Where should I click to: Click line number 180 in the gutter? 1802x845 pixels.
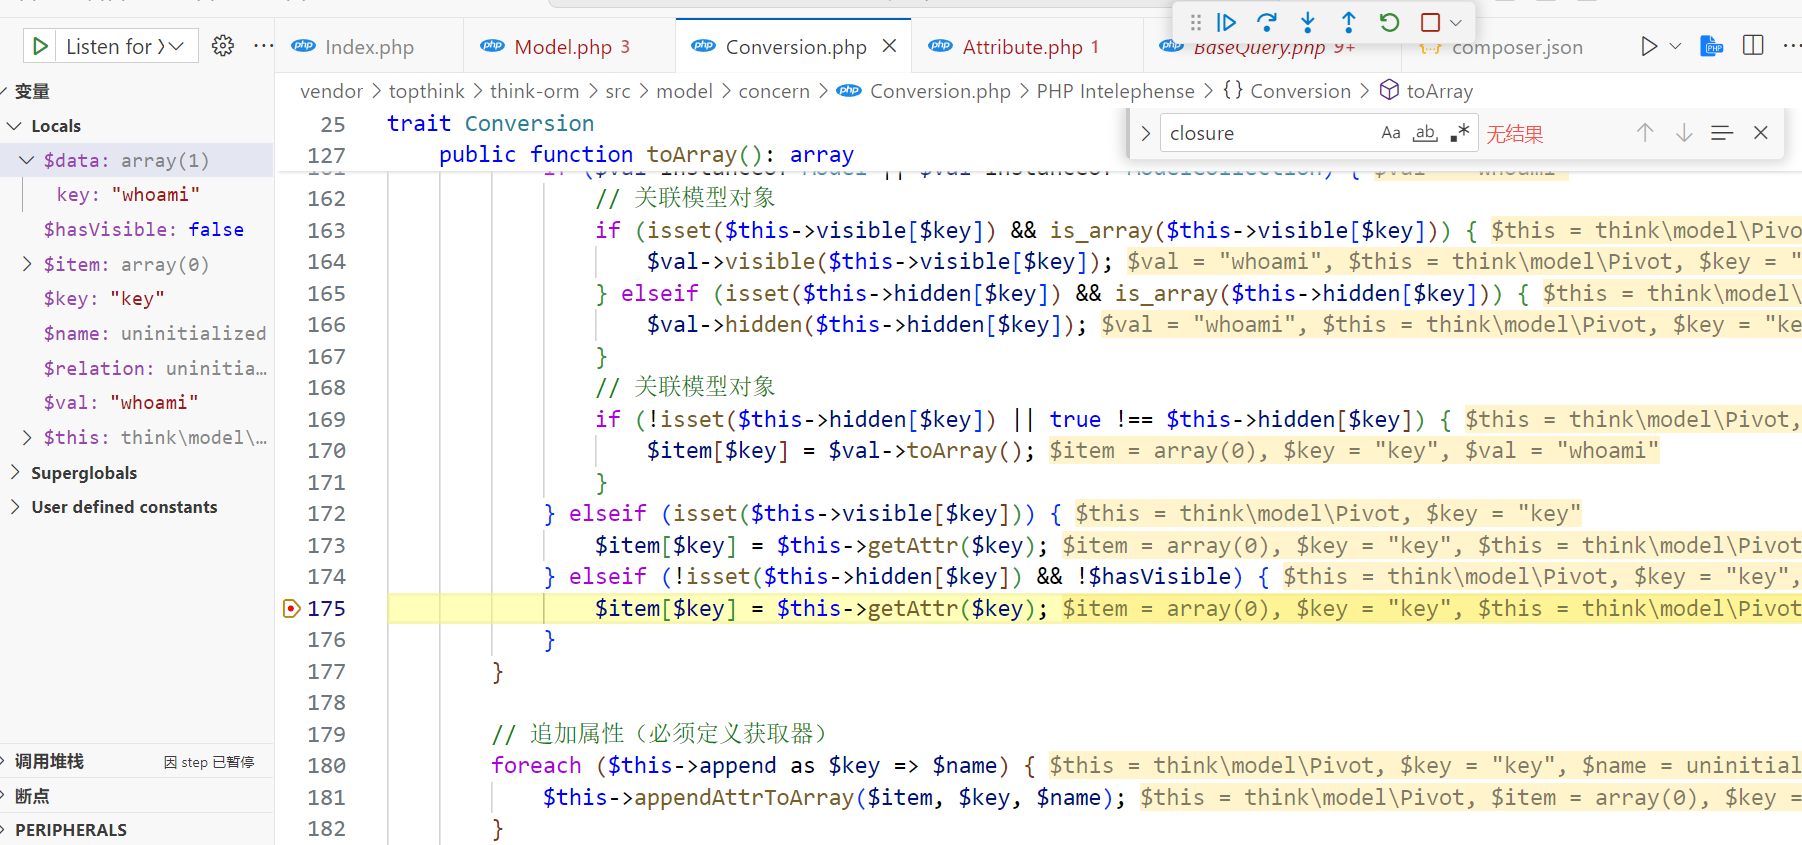coord(326,766)
